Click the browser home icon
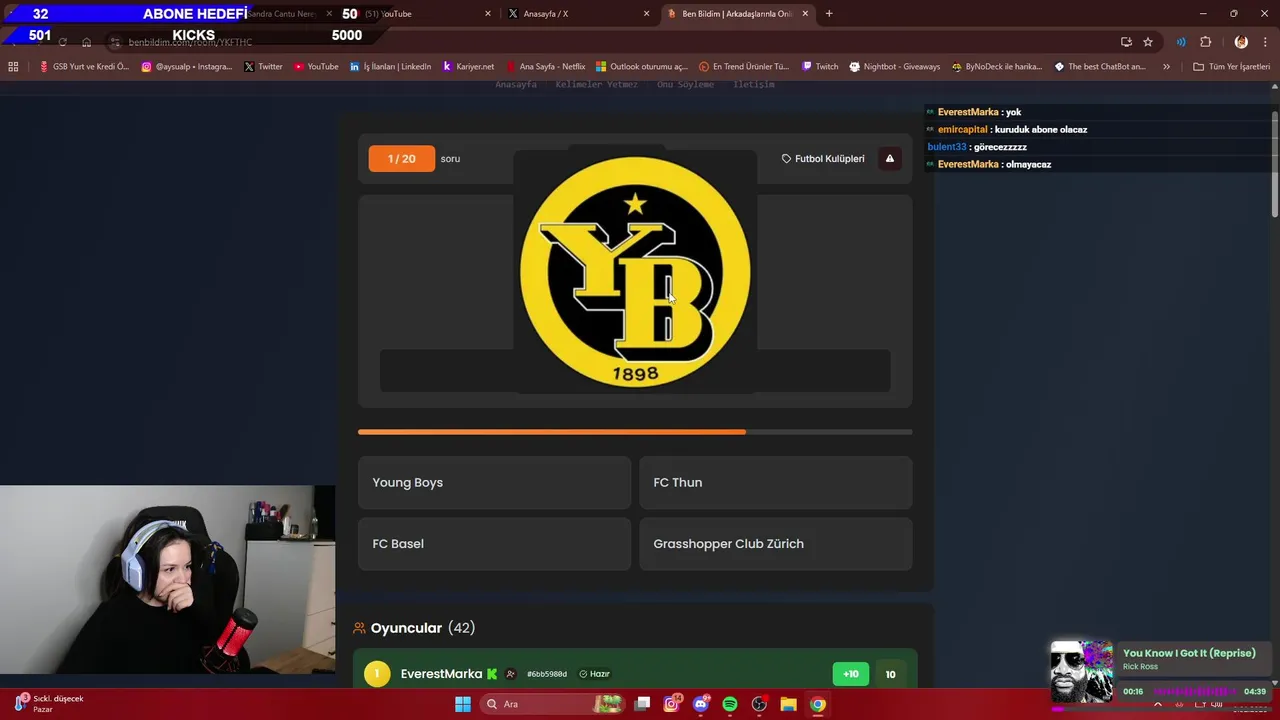Screen dimensions: 1280x720 (x=86, y=42)
